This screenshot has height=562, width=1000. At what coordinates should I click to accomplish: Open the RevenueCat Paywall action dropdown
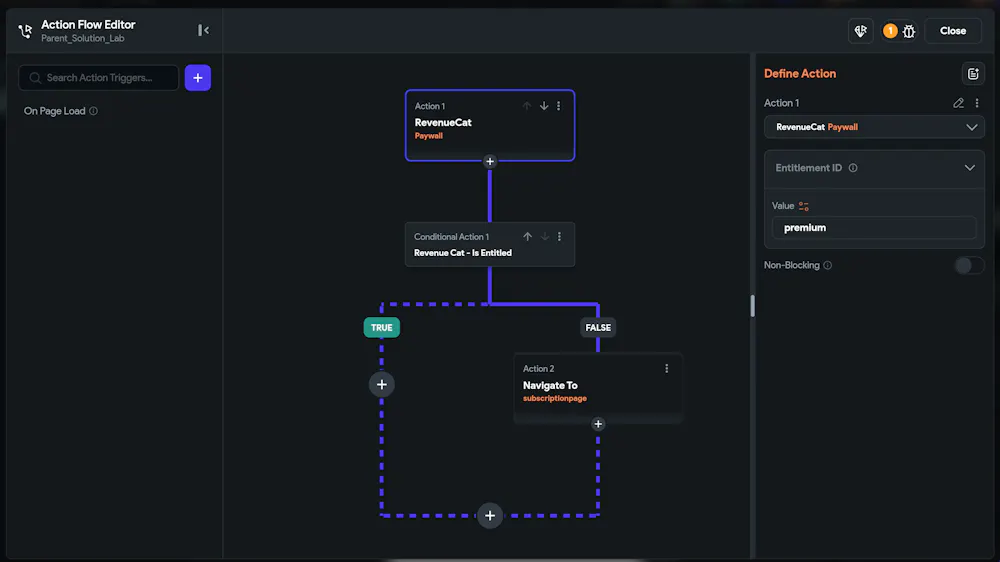click(x=874, y=127)
